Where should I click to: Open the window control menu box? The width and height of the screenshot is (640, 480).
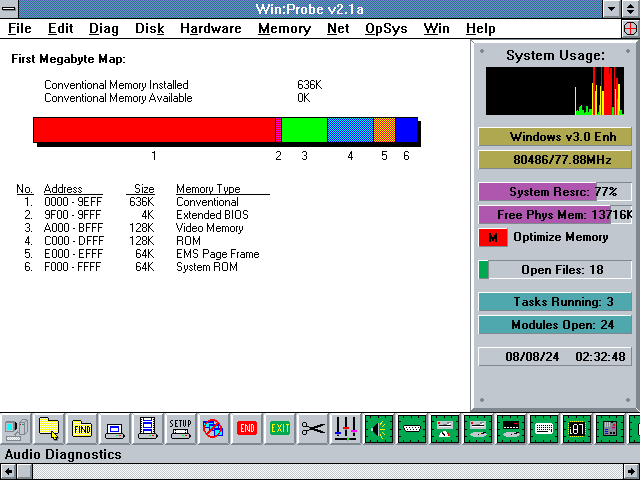9,9
